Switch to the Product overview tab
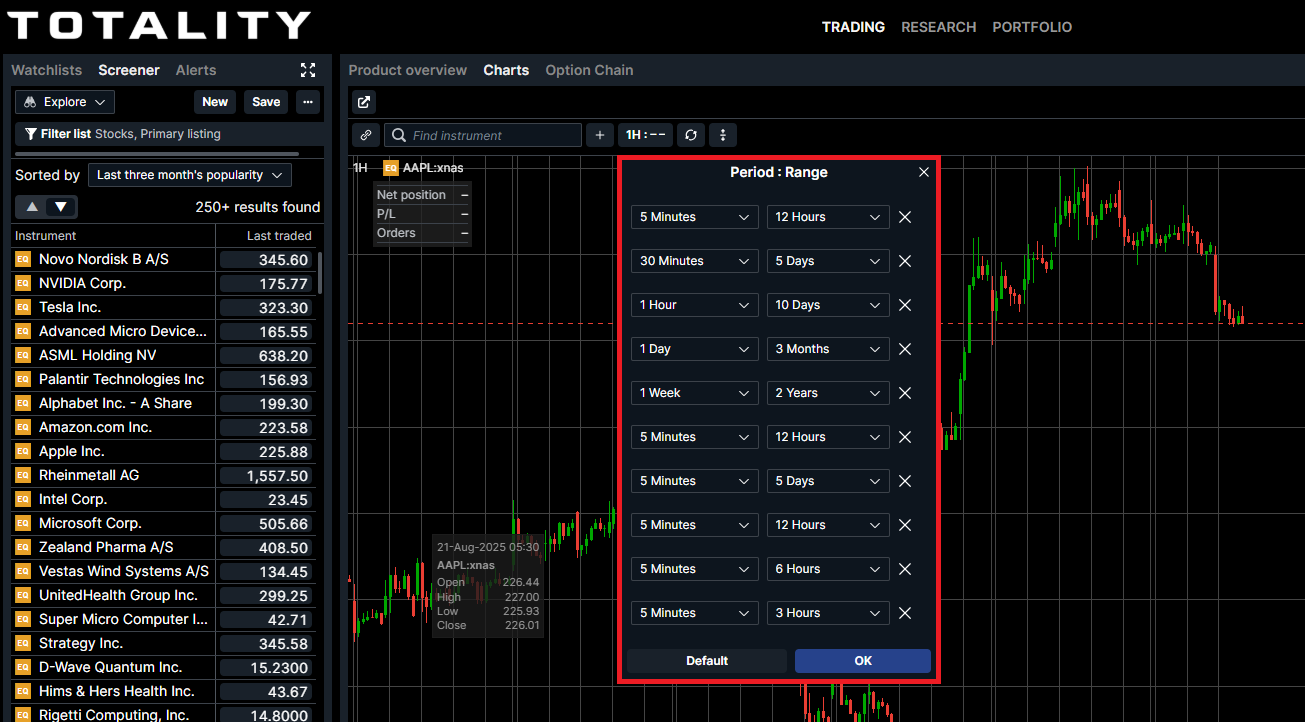 [407, 70]
